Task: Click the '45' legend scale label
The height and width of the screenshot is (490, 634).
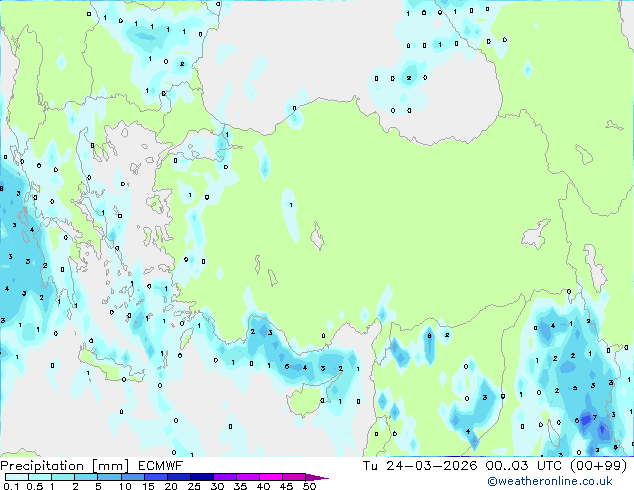Action: pyautogui.click(x=286, y=486)
